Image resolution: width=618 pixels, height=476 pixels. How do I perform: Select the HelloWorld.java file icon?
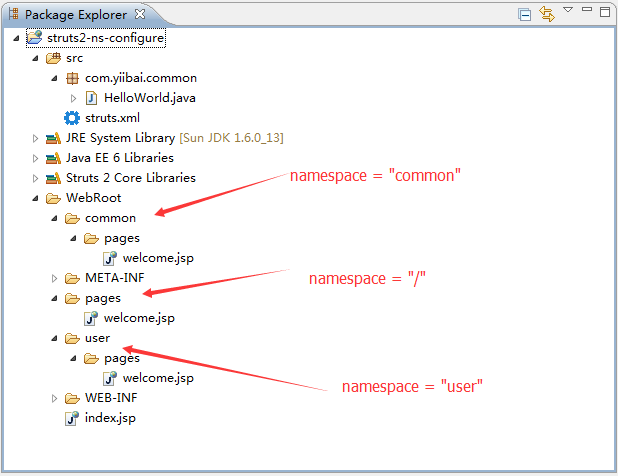coord(91,98)
